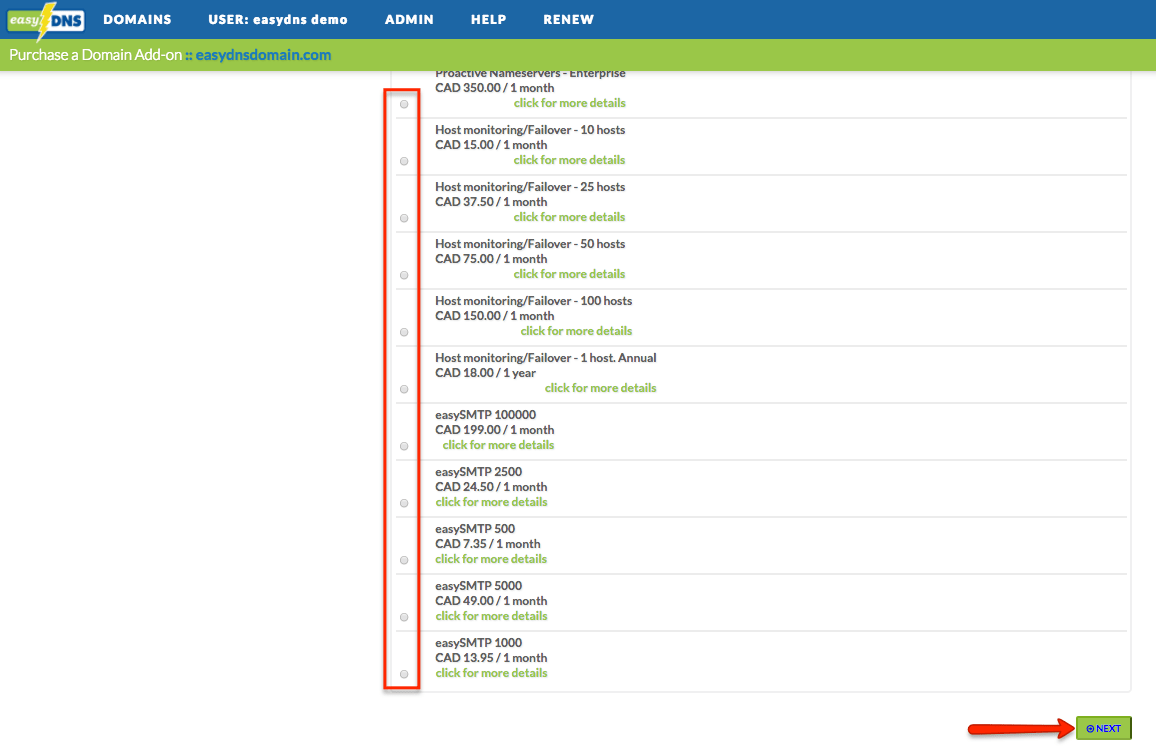Select Proactive Nameservers Enterprise radio button

click(404, 104)
